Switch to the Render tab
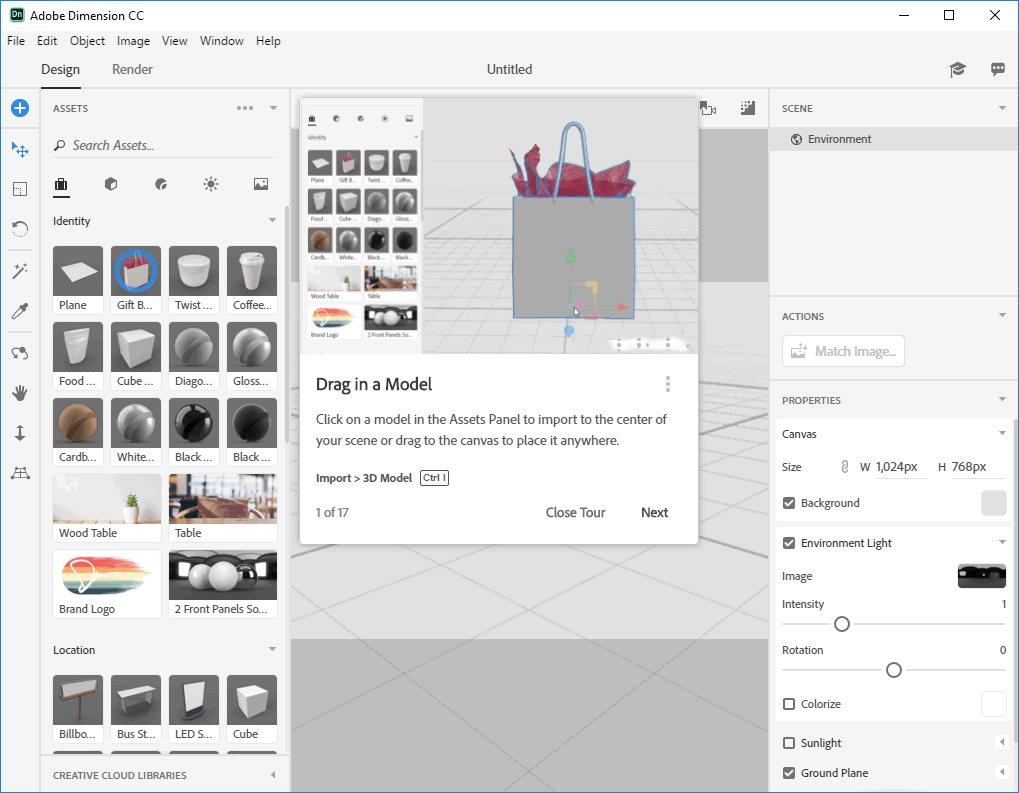This screenshot has height=793, width=1019. pos(131,69)
